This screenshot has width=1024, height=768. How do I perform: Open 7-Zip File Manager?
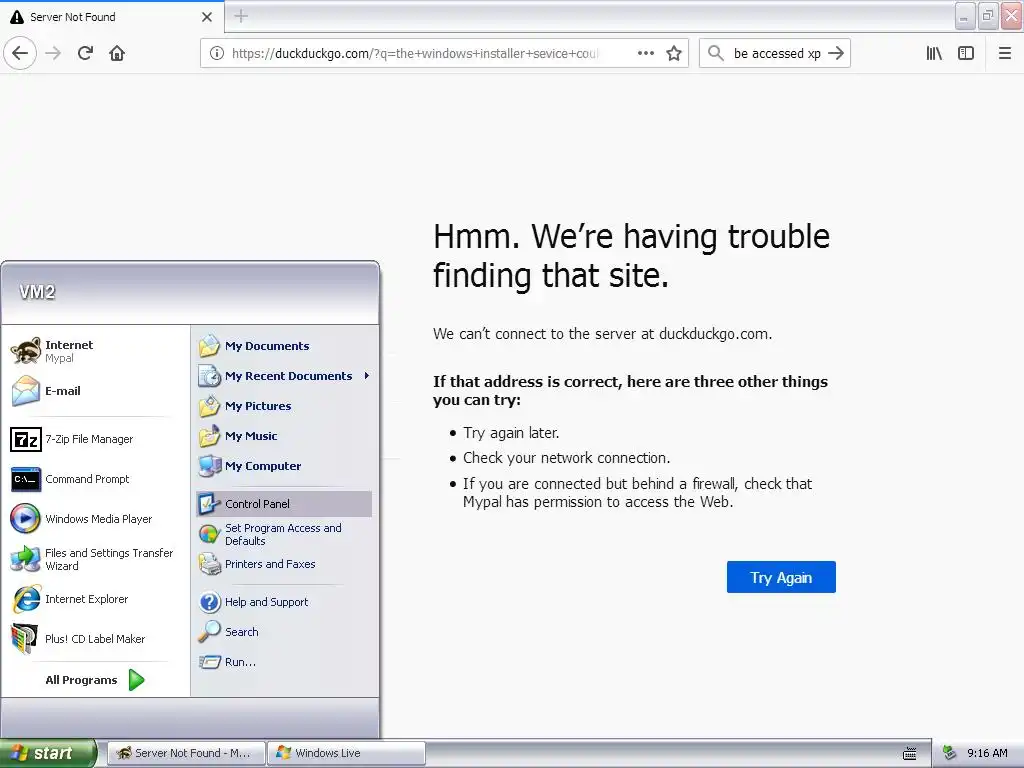pyautogui.click(x=95, y=440)
